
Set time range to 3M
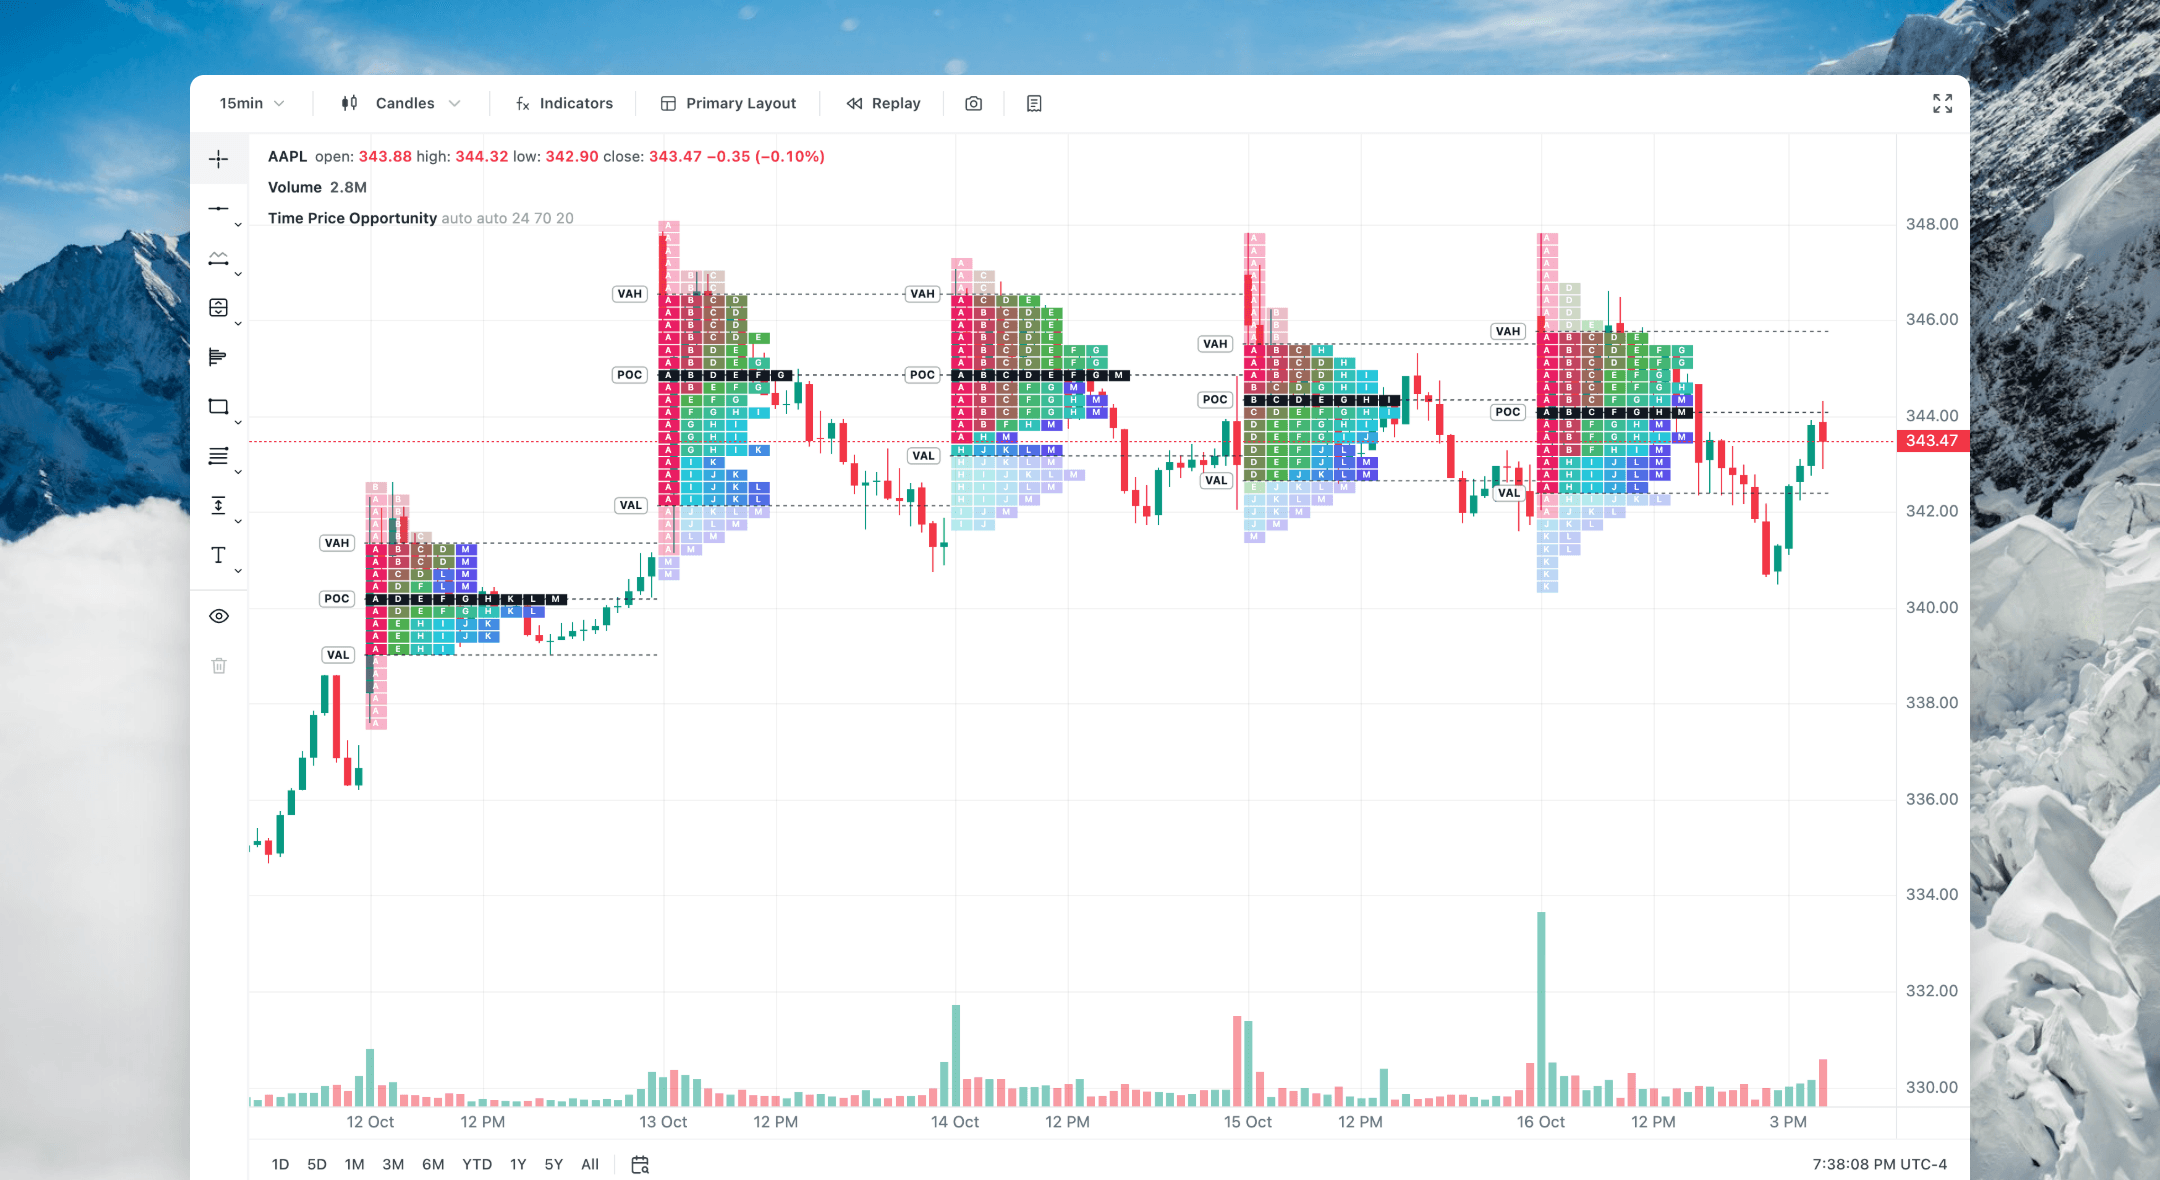pos(393,1164)
